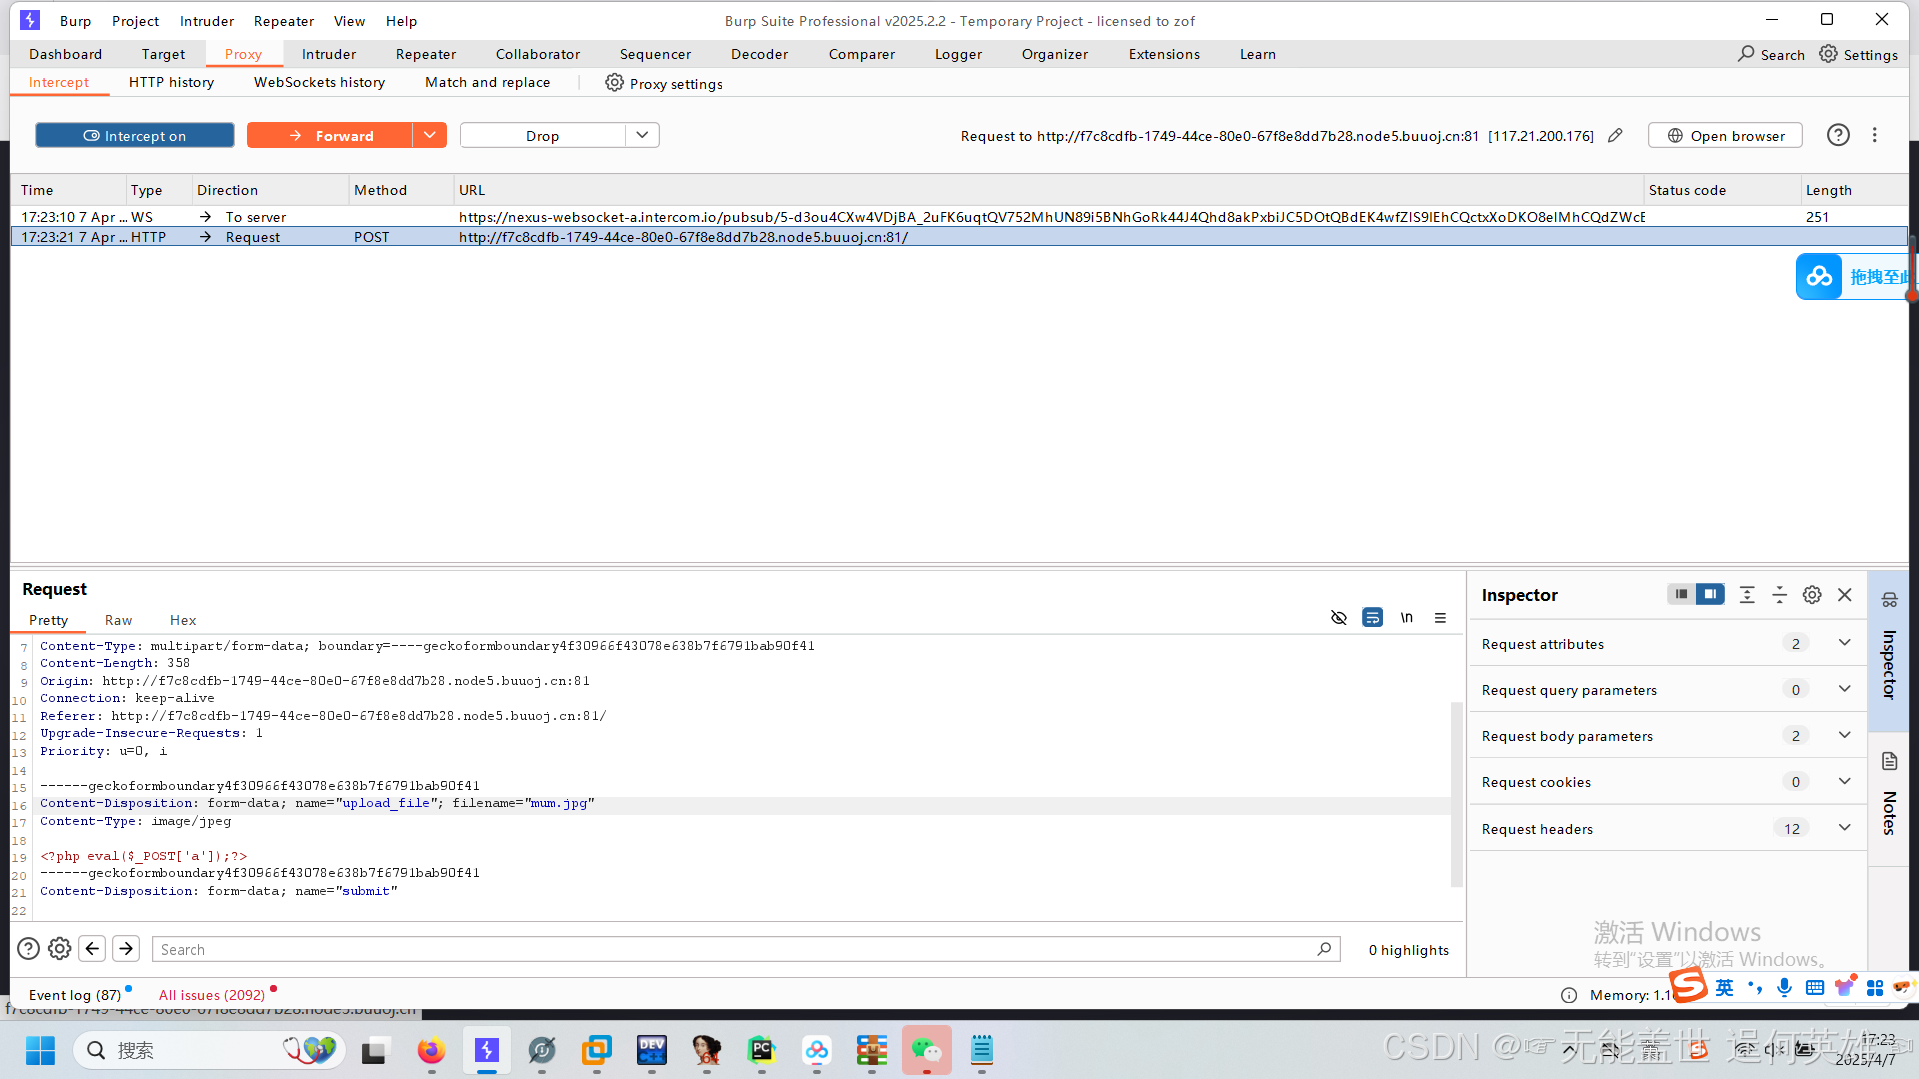Switch to WebSockets history tab
The height and width of the screenshot is (1079, 1919).
(x=319, y=82)
